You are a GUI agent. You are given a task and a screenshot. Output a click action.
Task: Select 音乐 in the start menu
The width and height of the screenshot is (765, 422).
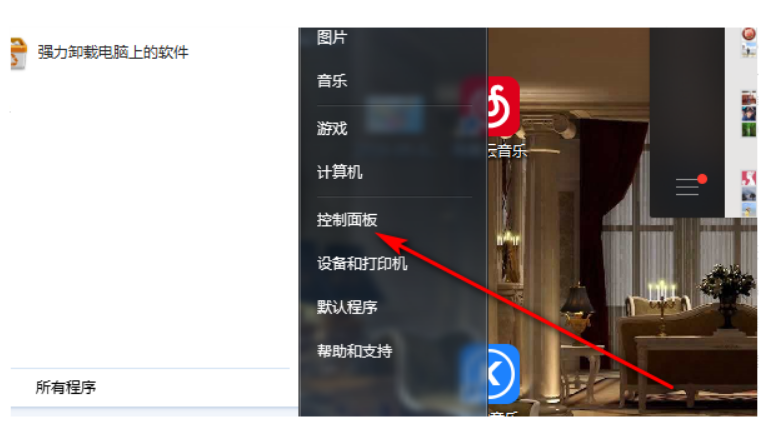[332, 80]
